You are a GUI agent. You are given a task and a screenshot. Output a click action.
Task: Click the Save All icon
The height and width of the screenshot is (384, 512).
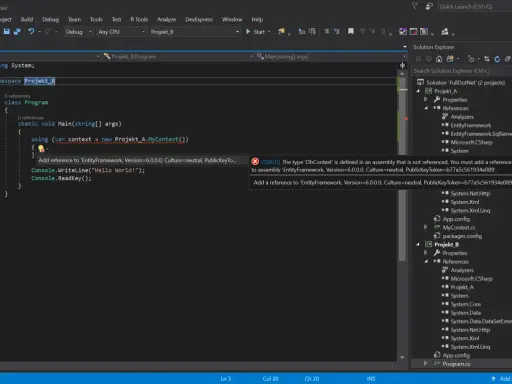click(x=17, y=31)
